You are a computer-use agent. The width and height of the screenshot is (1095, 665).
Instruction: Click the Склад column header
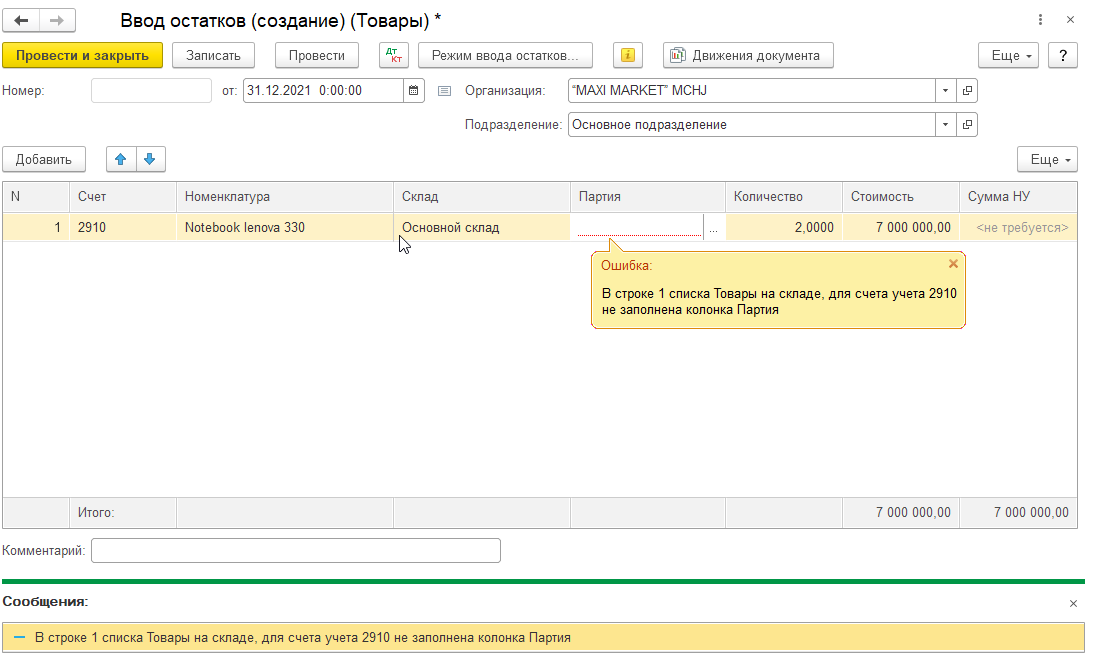tap(482, 197)
